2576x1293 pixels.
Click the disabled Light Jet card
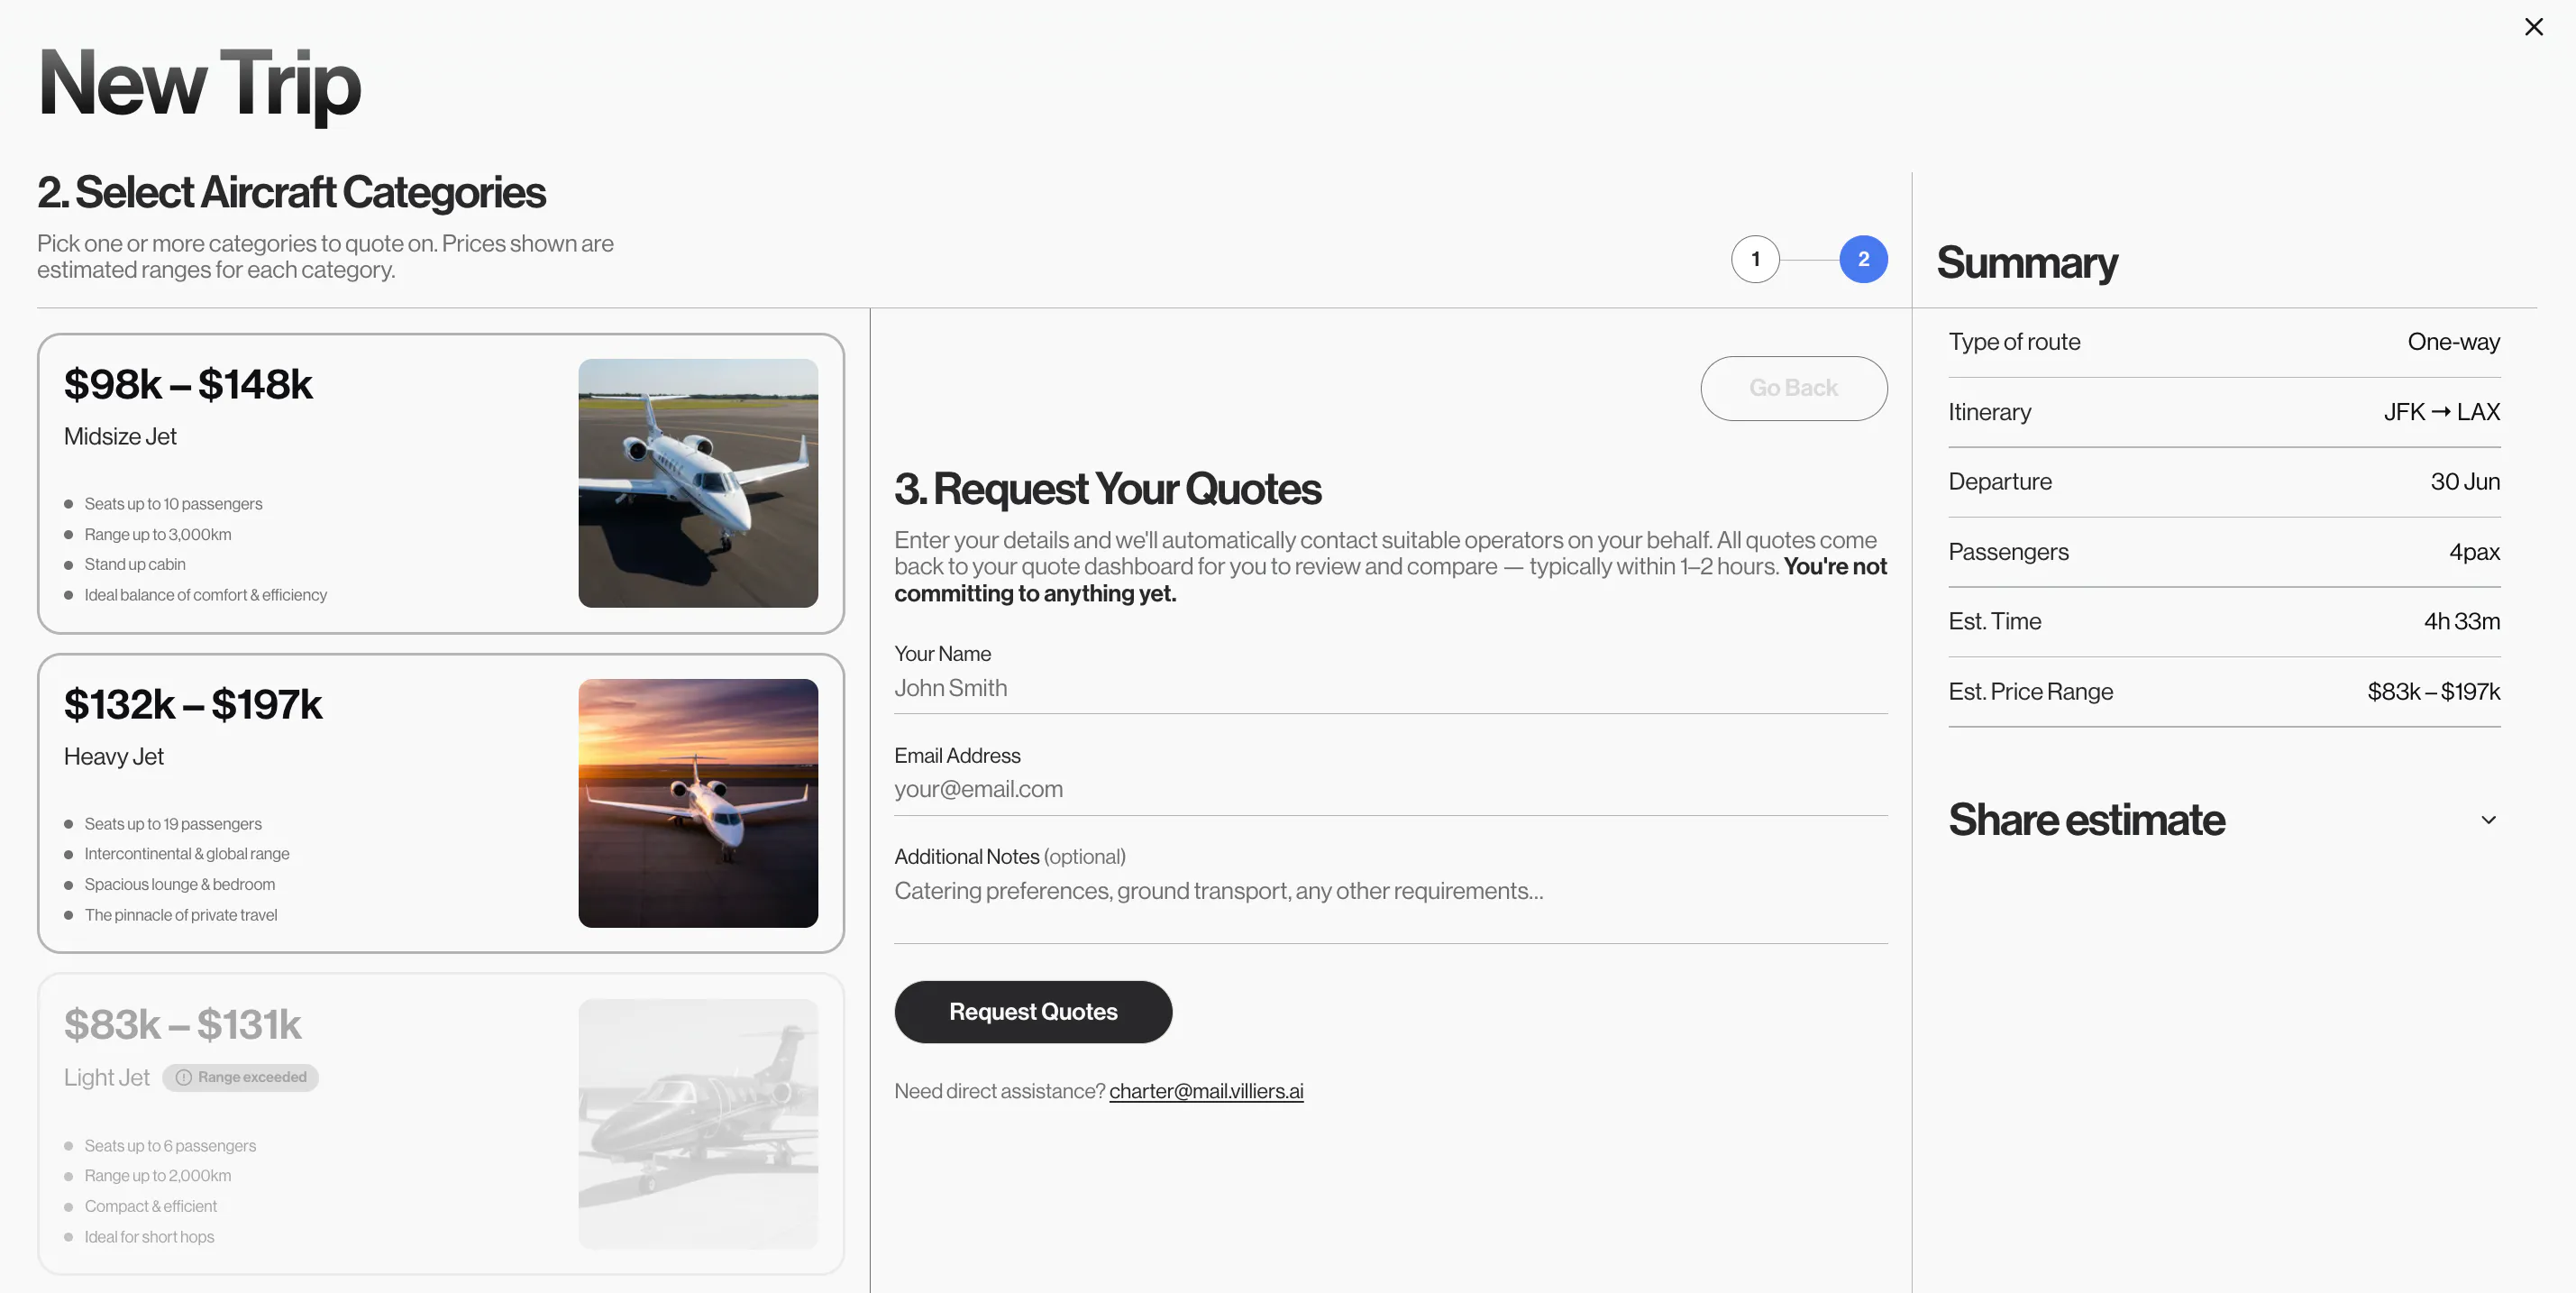[441, 1123]
